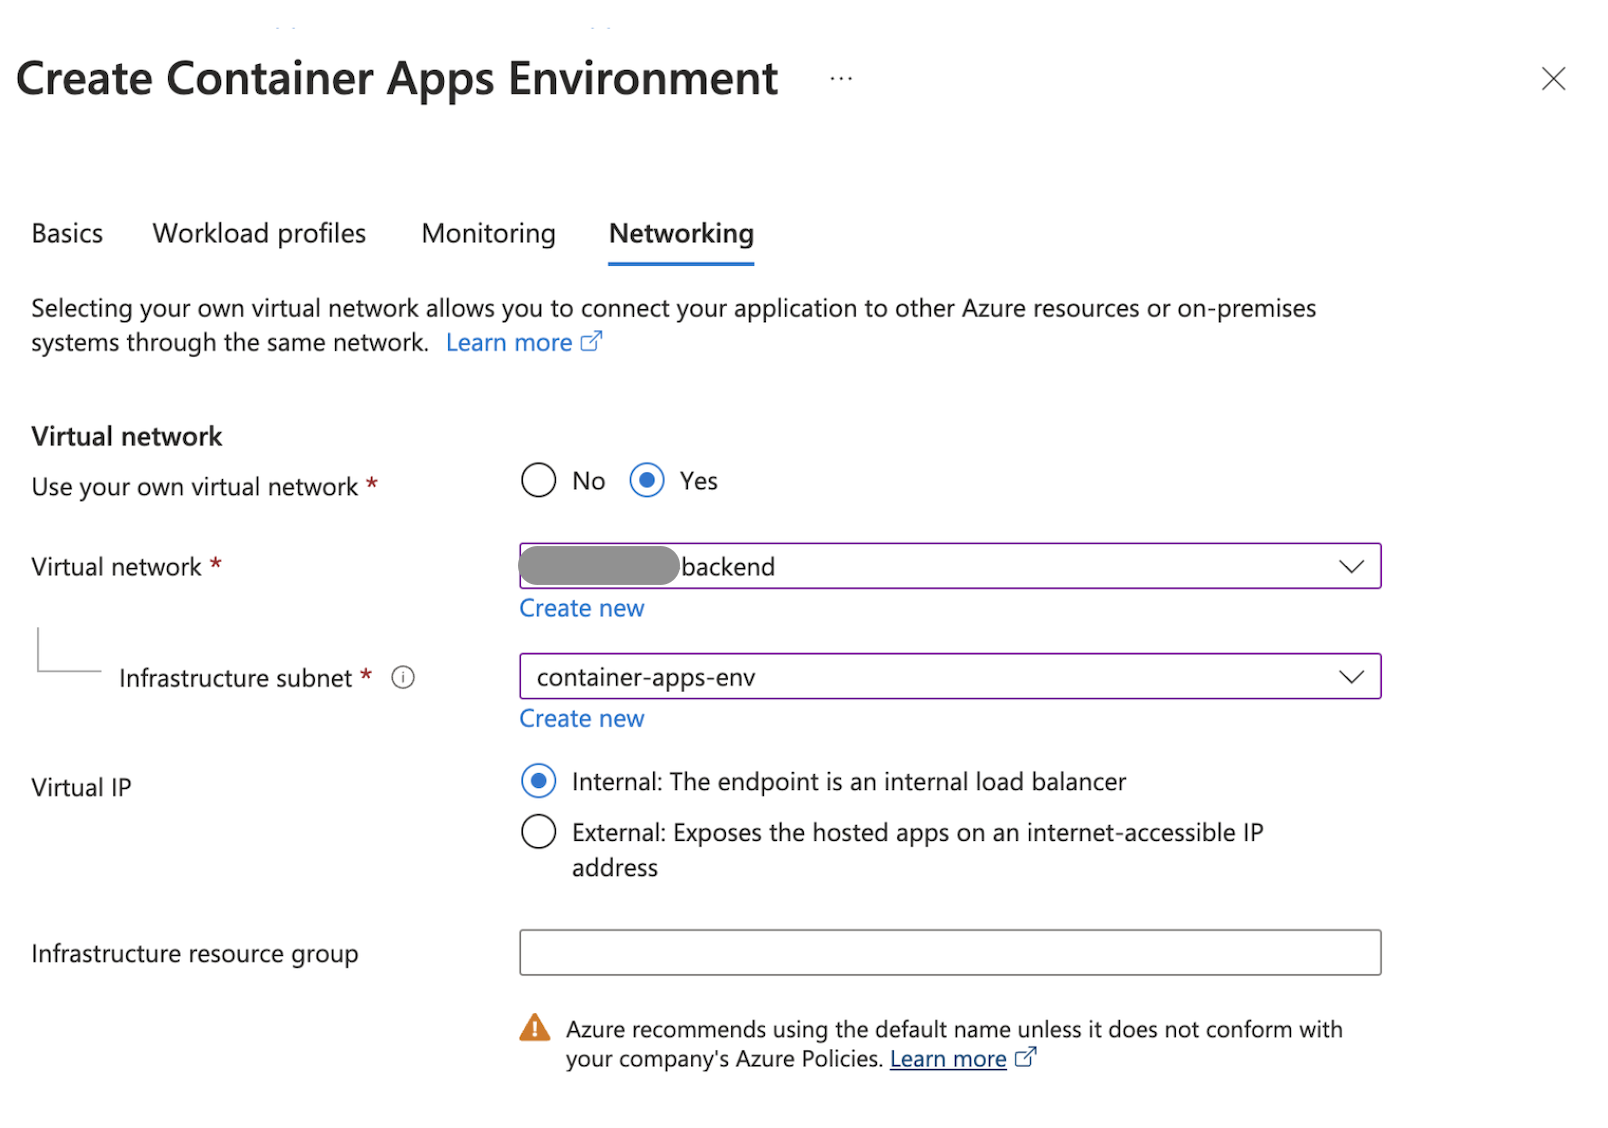Select the Networking tab
The width and height of the screenshot is (1608, 1128).
click(x=681, y=234)
